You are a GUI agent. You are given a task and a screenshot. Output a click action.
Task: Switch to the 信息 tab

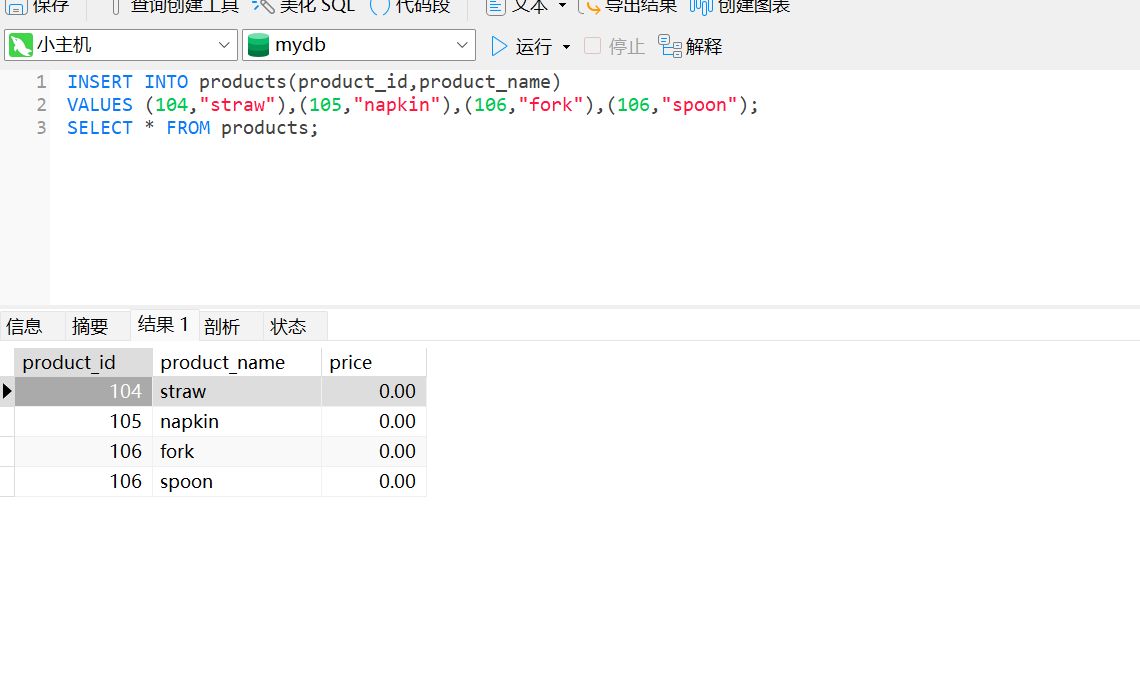25,326
